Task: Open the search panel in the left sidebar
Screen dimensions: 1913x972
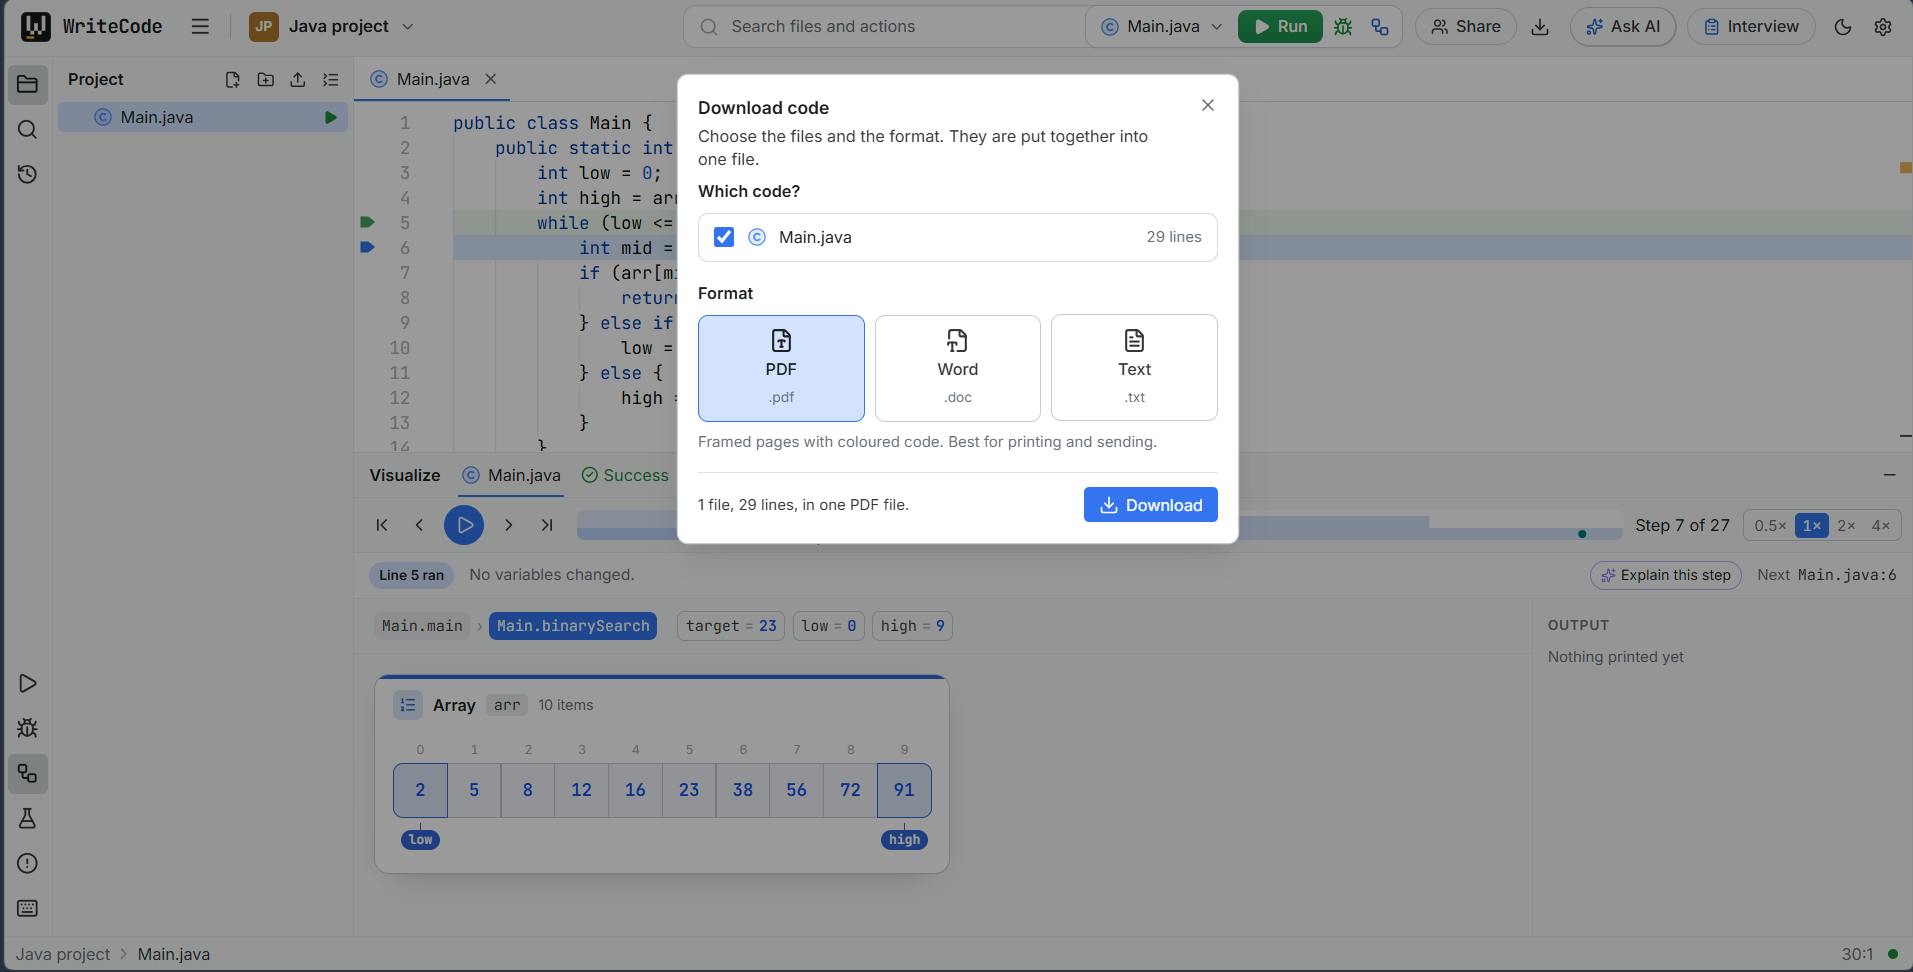Action: (x=28, y=130)
